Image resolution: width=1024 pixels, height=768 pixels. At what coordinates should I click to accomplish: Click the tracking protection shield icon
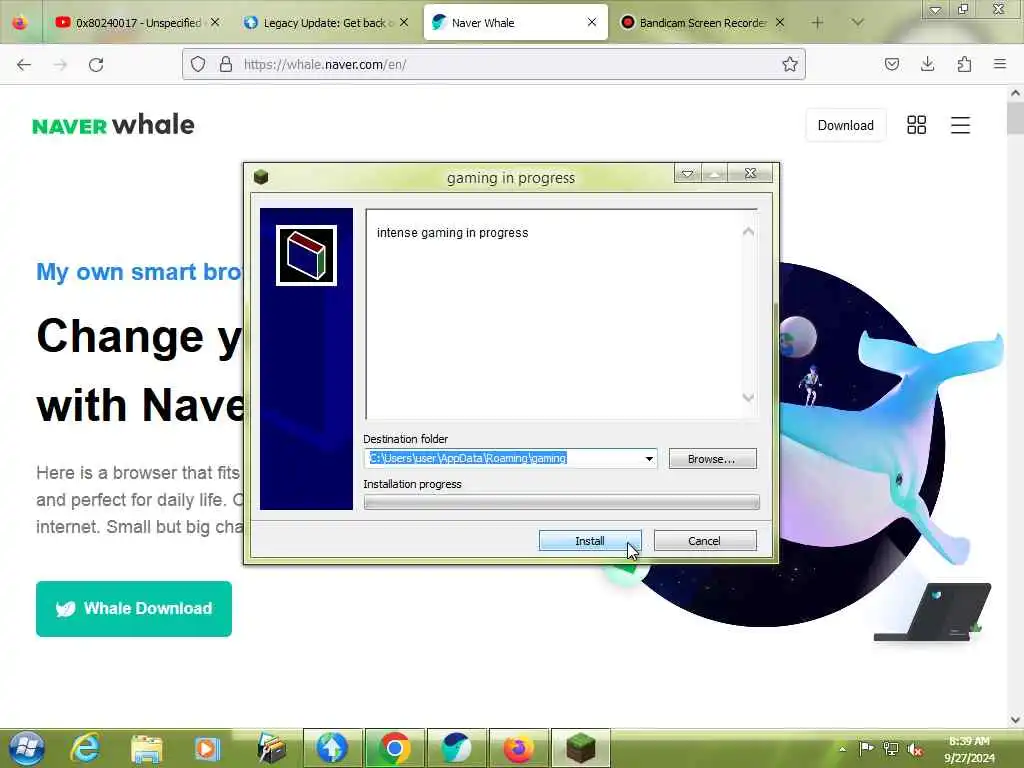[198, 64]
